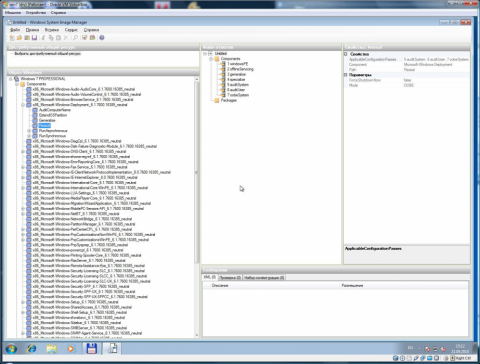The width and height of the screenshot is (480, 364).
Task: Click the Copy icon in the toolbar
Action: [51, 38]
